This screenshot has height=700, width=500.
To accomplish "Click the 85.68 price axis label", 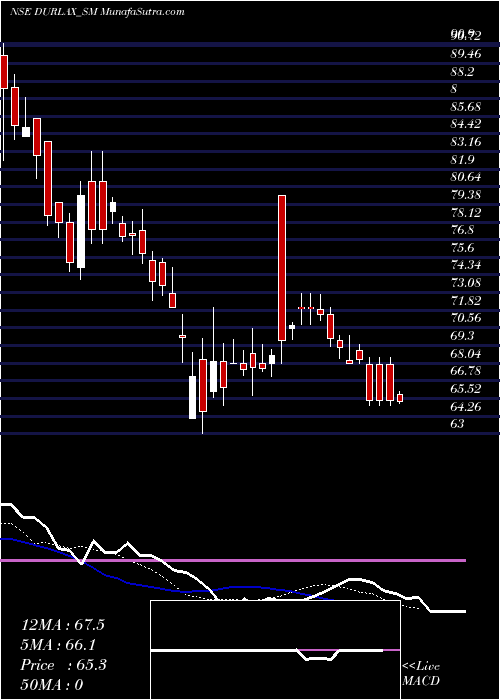I will tap(466, 107).
